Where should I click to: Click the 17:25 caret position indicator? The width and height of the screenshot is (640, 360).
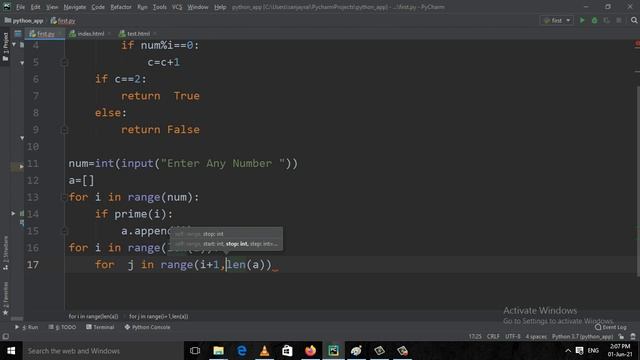tap(475, 337)
